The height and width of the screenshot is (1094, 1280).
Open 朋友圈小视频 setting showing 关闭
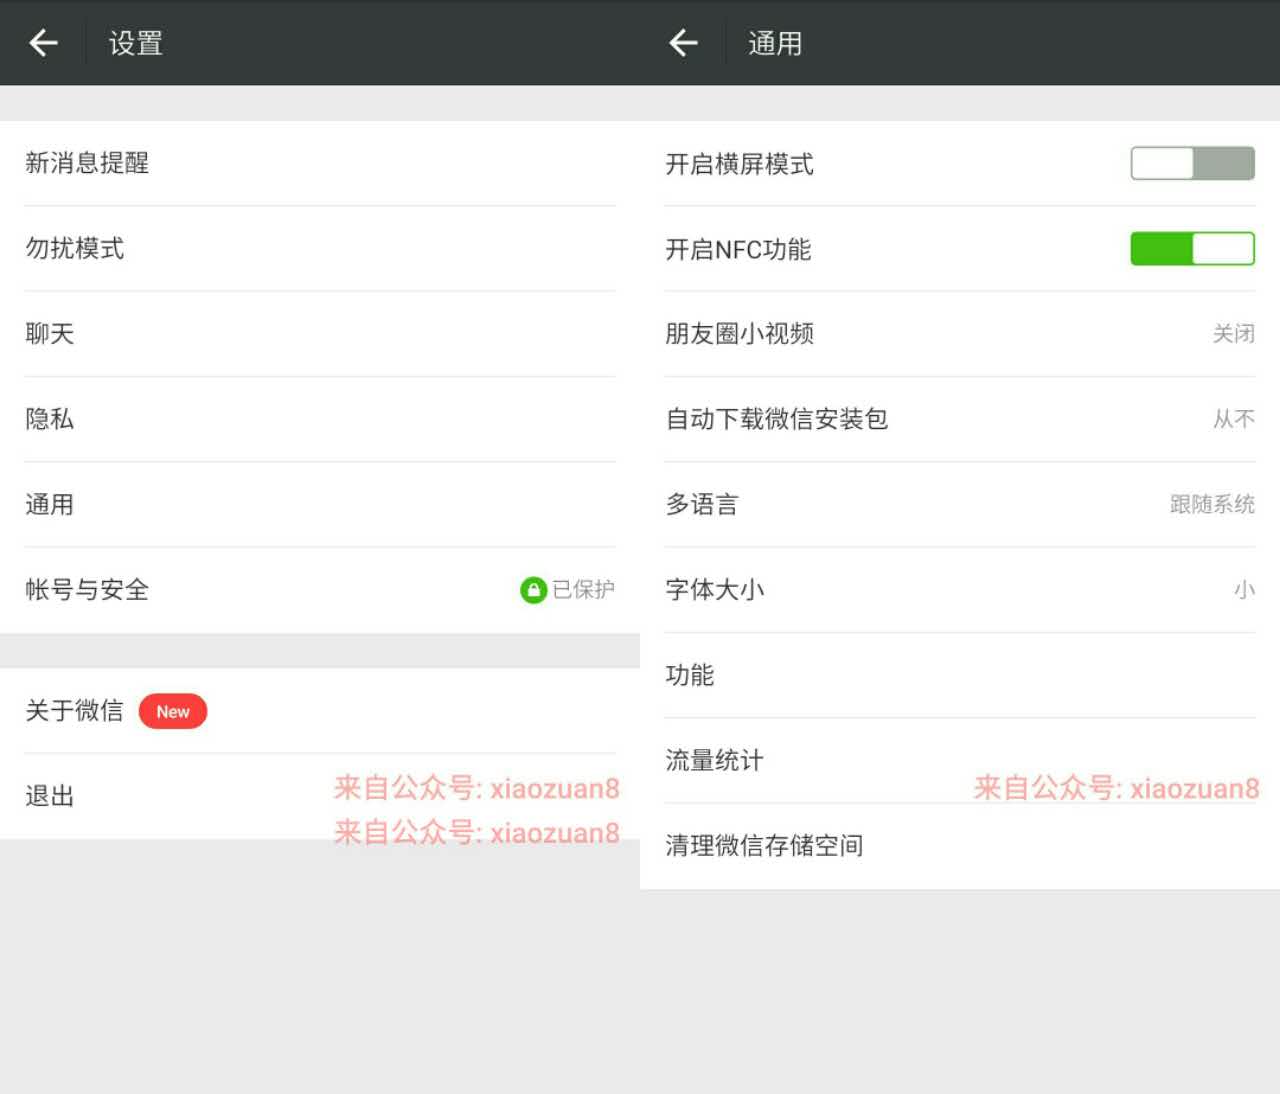tap(958, 334)
